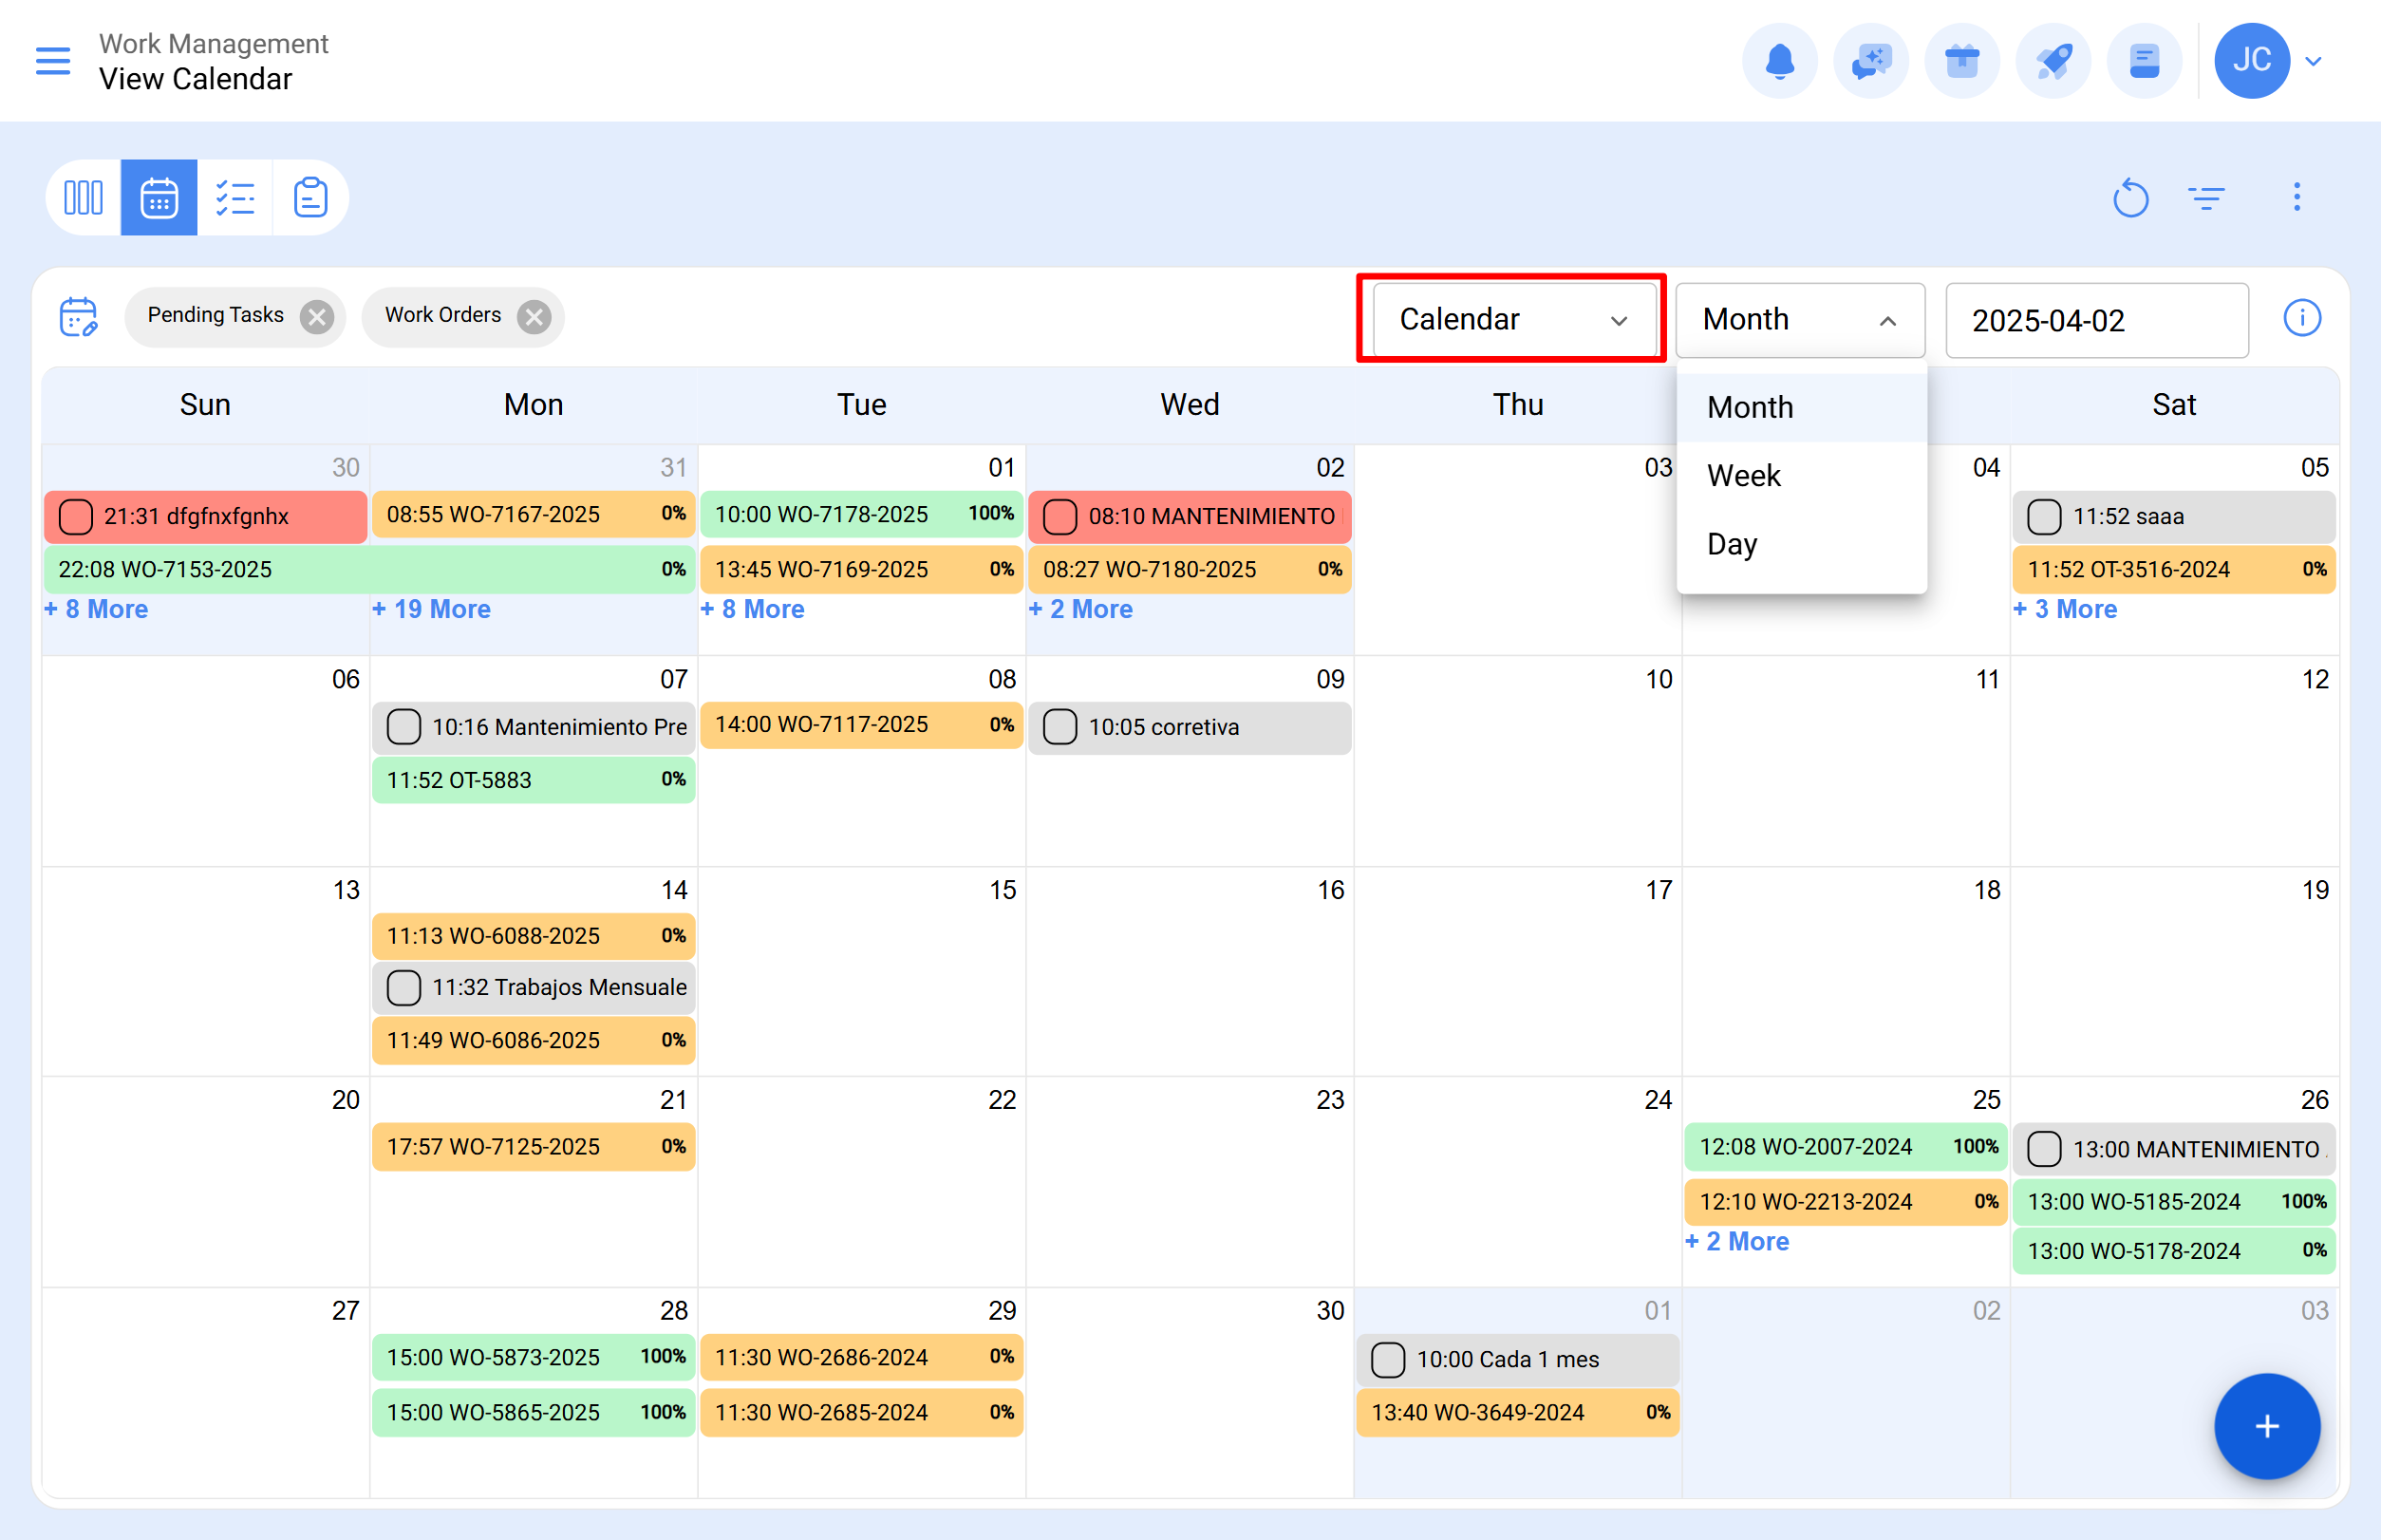Click the 2025-04-02 date field

2097,320
